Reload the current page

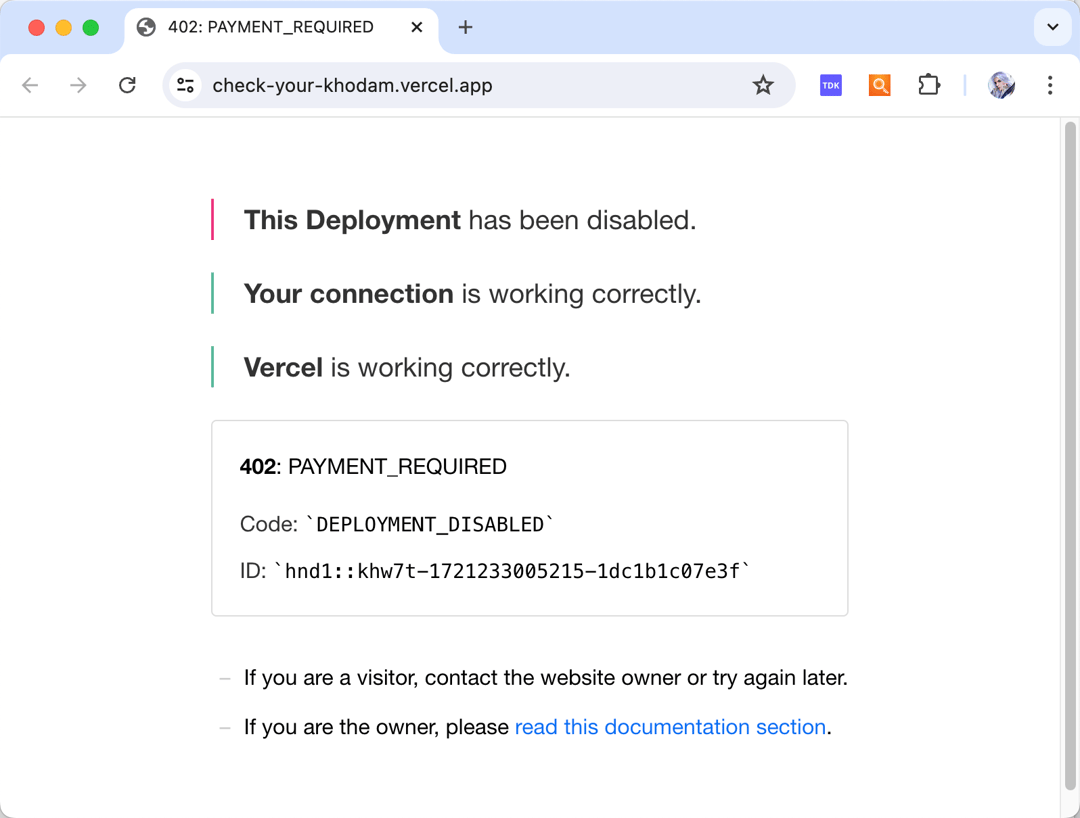pos(127,85)
